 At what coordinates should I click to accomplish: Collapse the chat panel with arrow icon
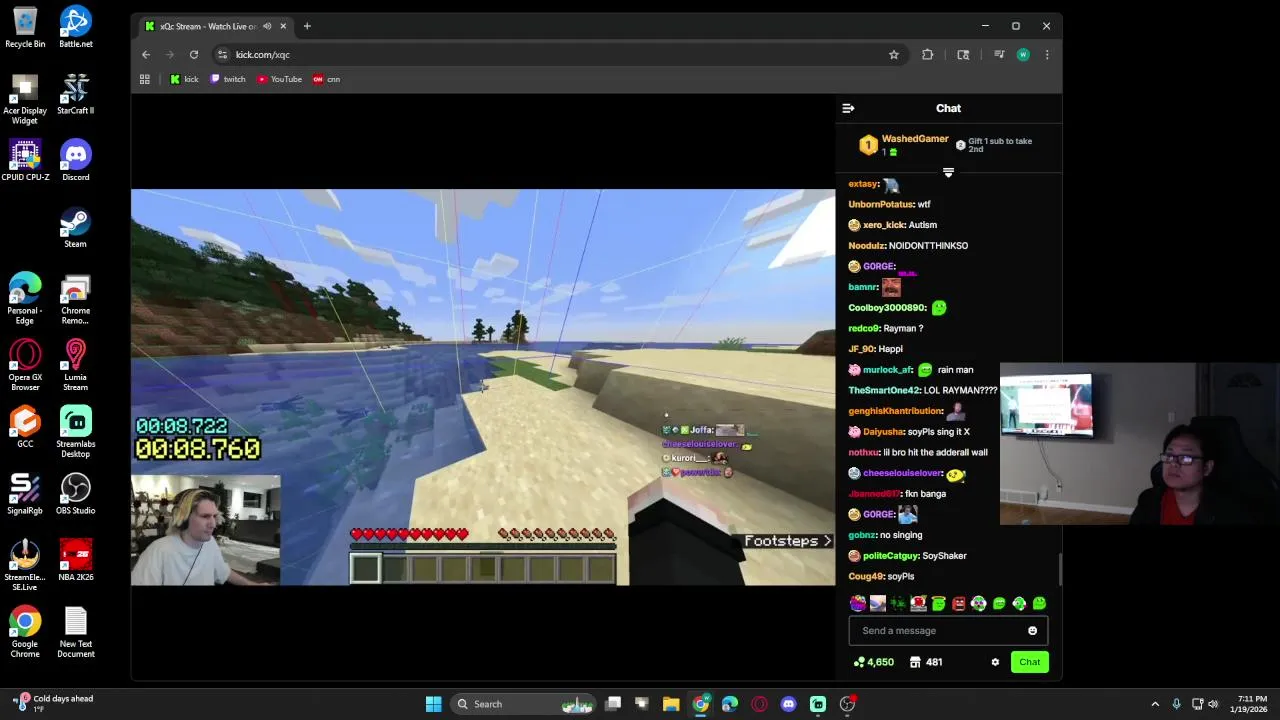coord(848,108)
